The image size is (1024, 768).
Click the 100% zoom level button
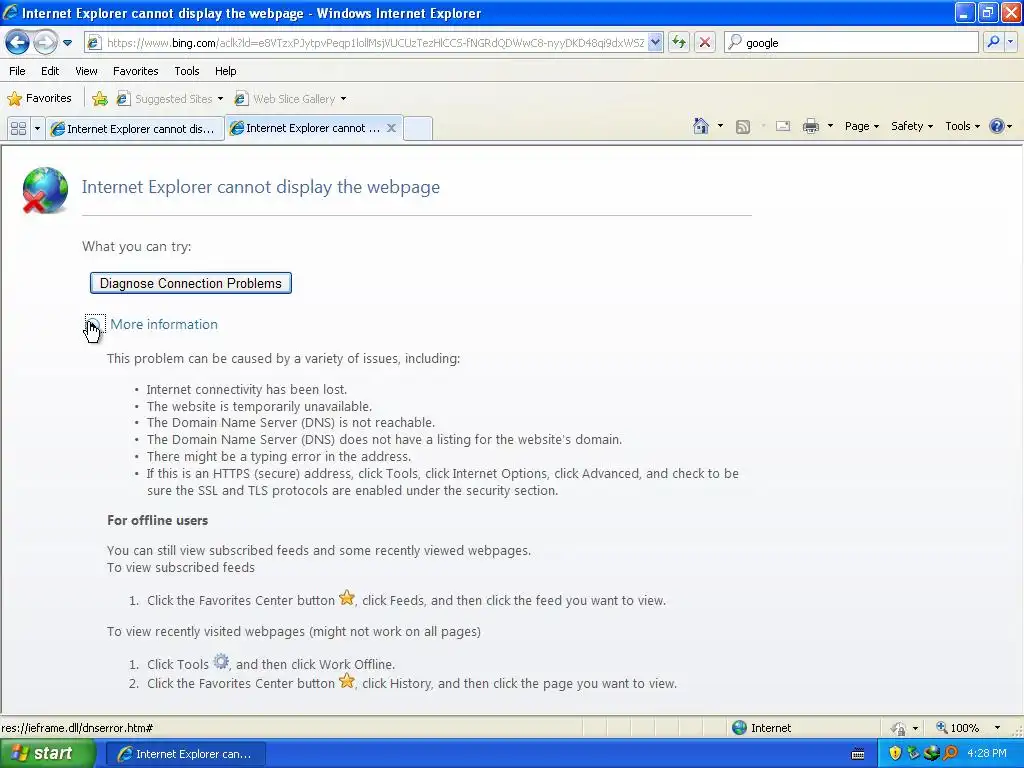[957, 728]
